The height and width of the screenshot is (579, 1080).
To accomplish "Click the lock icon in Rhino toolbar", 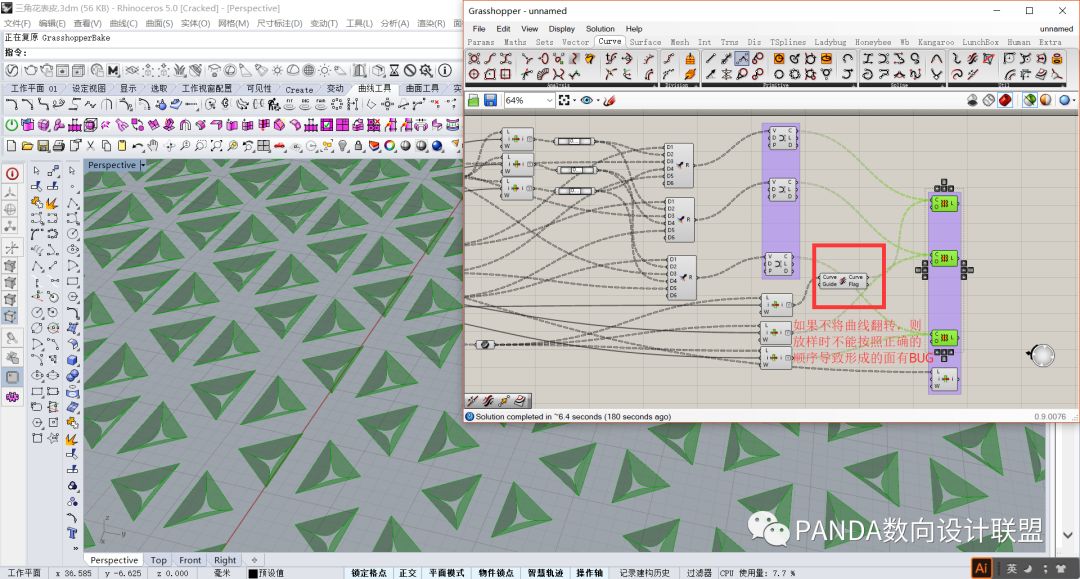I will [358, 146].
